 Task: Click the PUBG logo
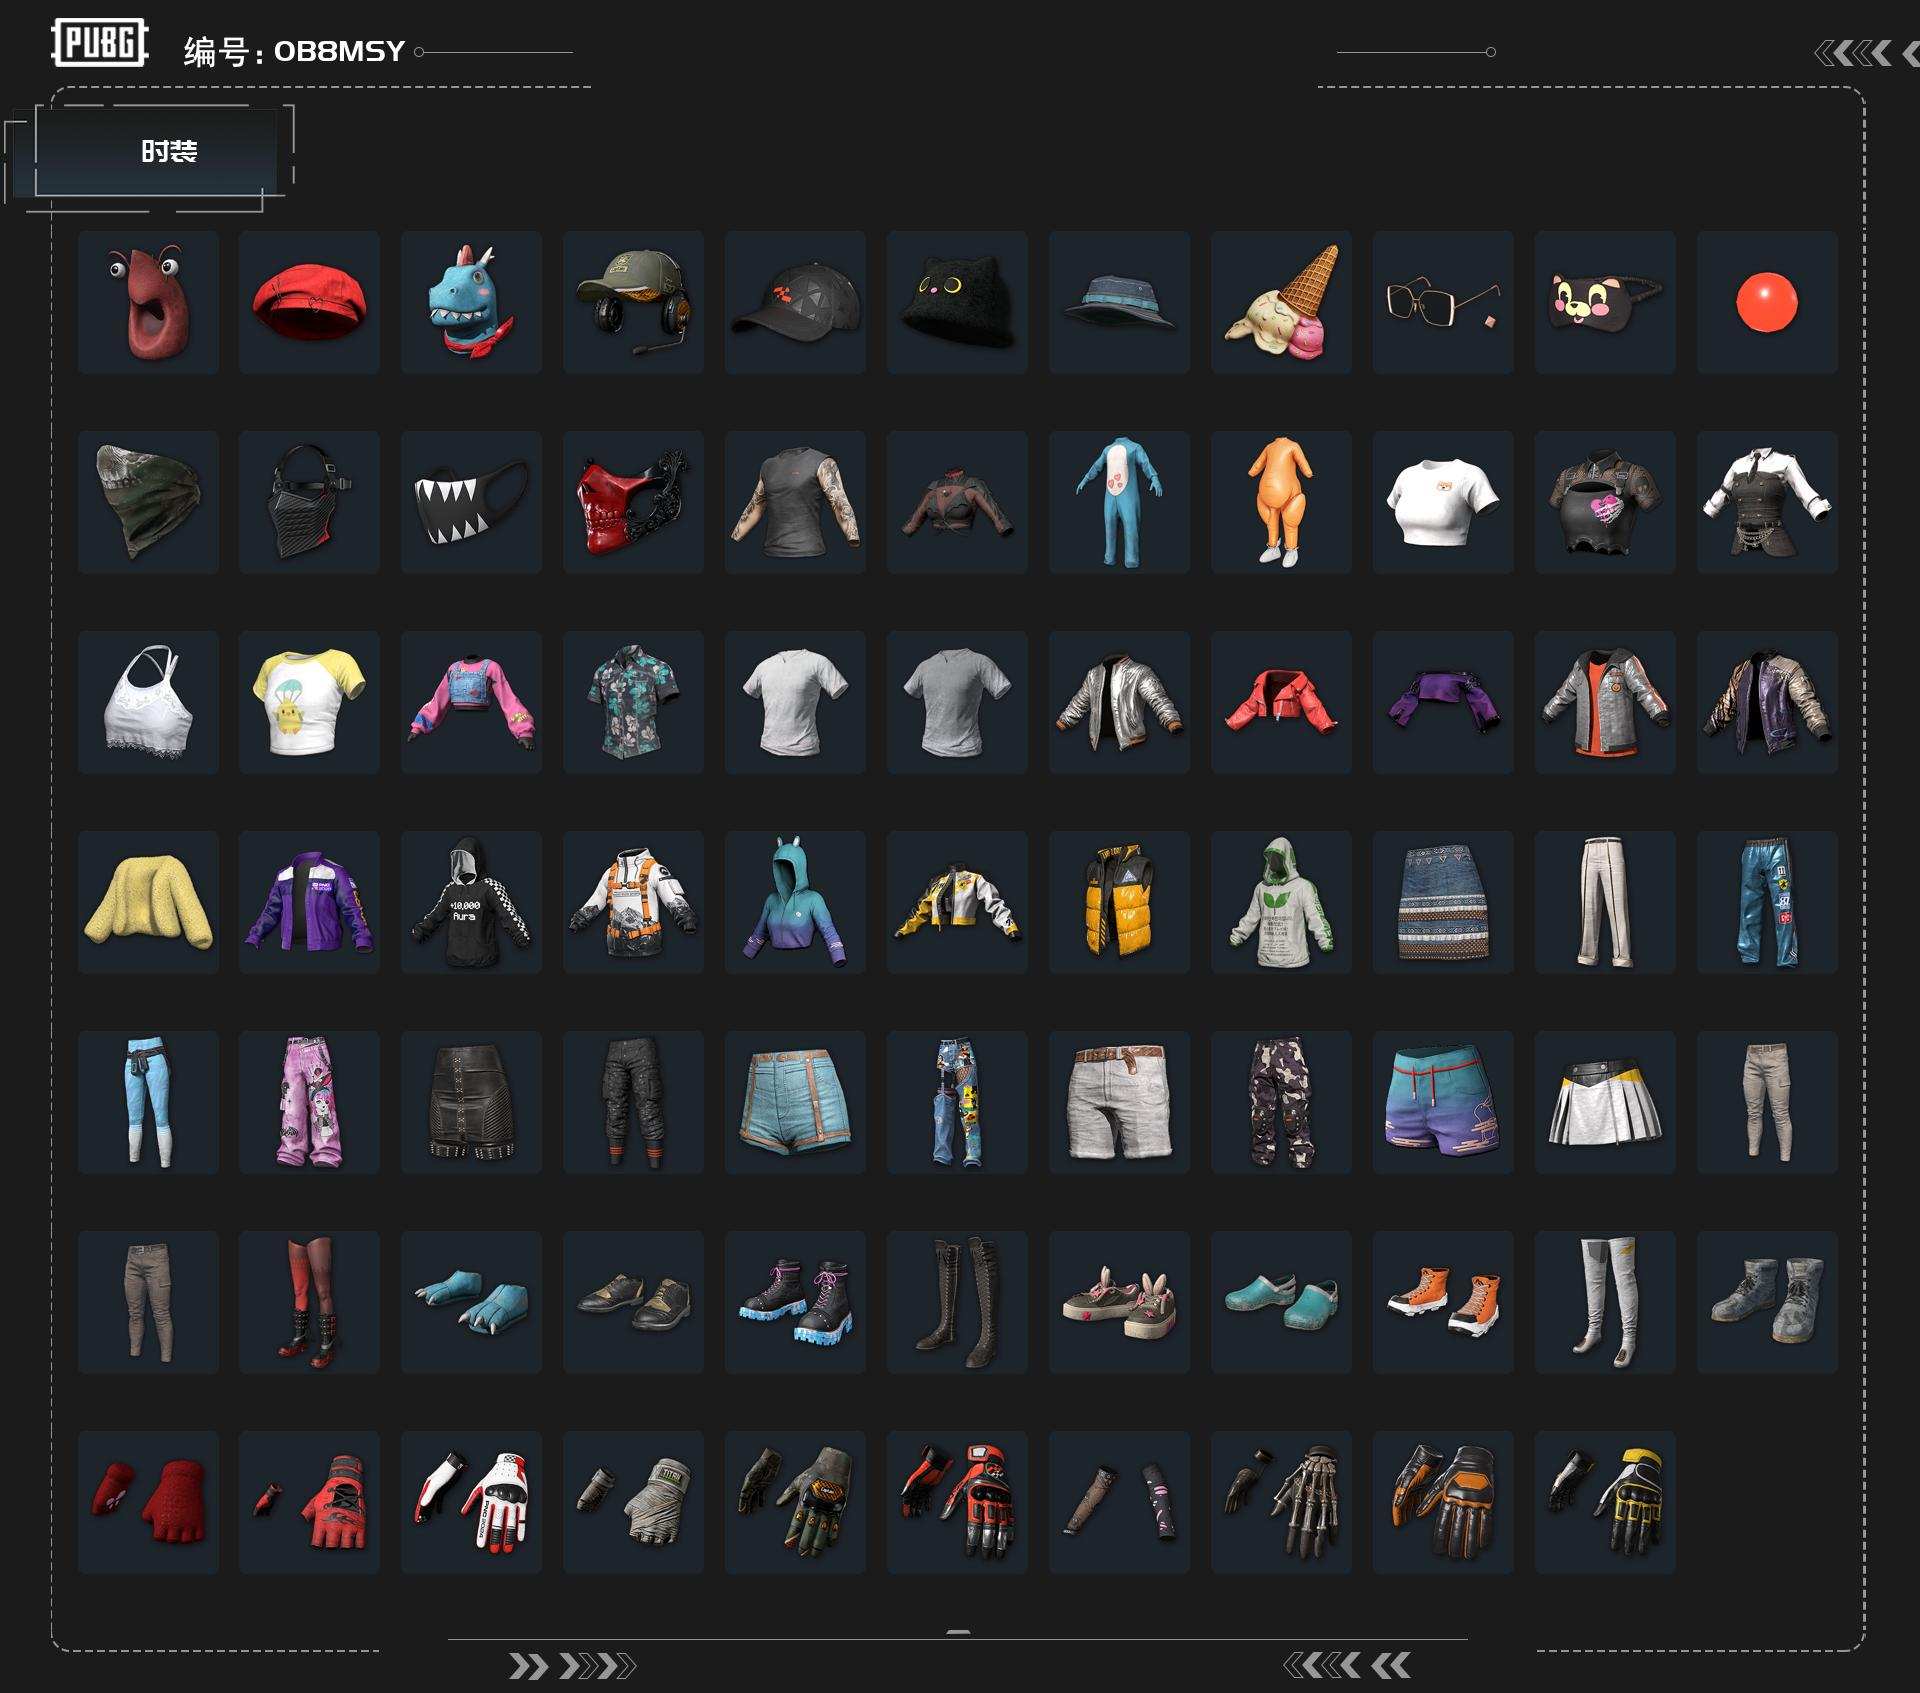click(99, 43)
